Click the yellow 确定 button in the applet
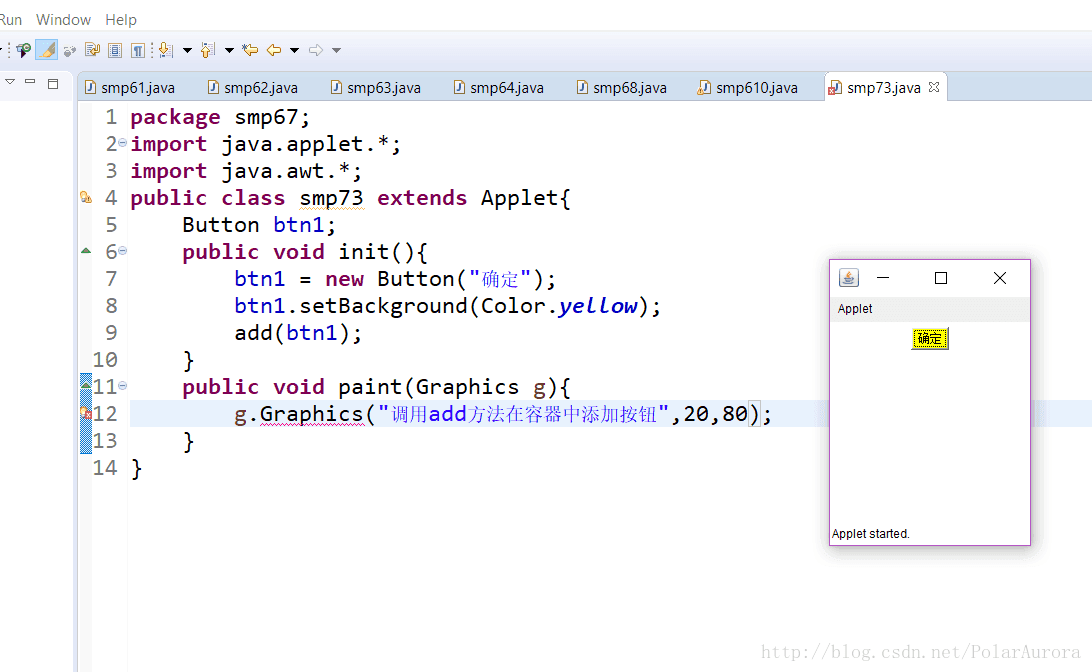The image size is (1092, 672). [930, 339]
